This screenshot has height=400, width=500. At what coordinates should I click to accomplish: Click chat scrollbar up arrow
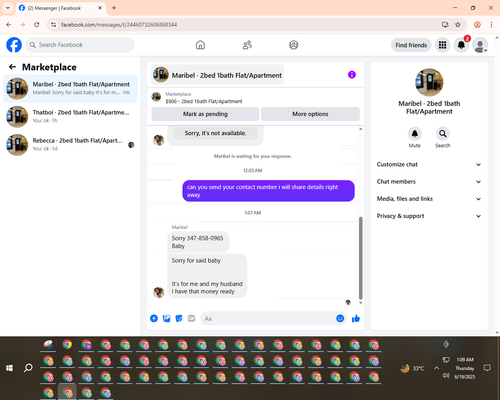(360, 129)
